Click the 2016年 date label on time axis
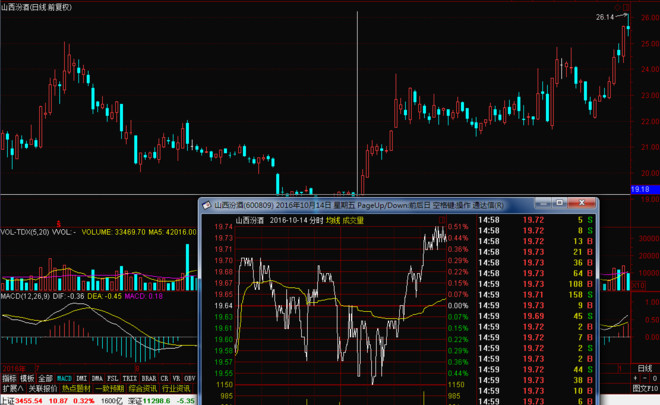The width and height of the screenshot is (660, 405). [14, 369]
